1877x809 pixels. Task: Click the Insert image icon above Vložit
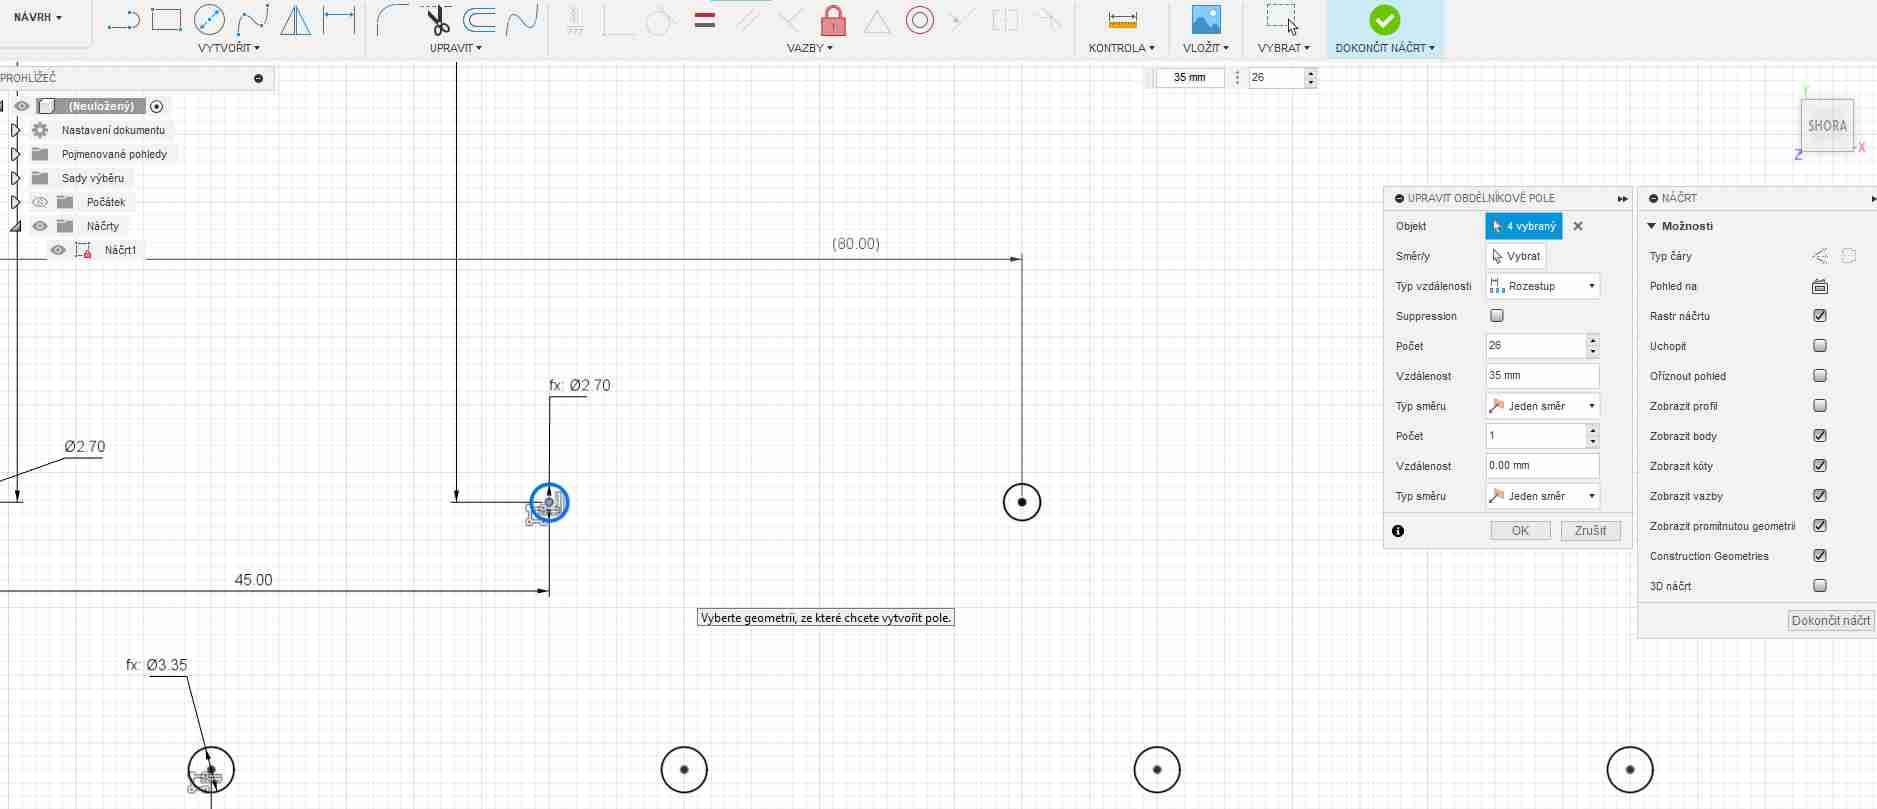point(1206,20)
